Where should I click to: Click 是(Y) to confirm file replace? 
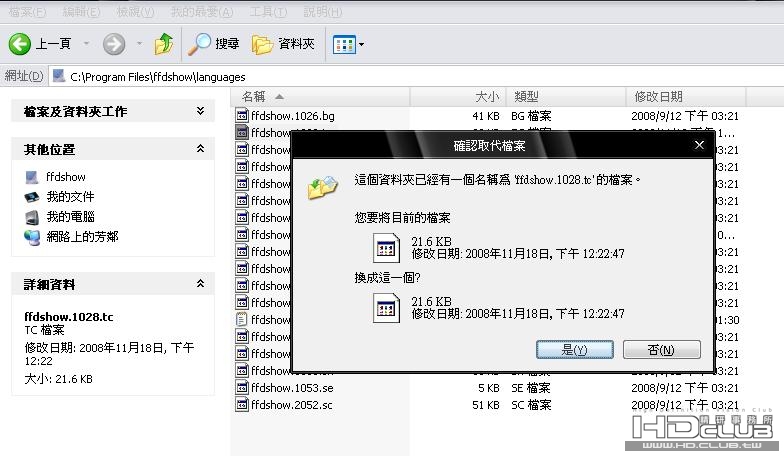point(574,350)
